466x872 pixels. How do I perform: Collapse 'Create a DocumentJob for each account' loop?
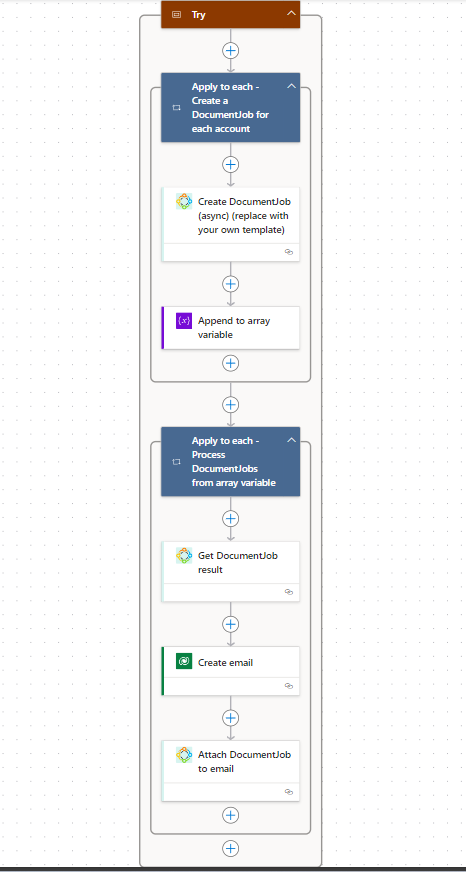[x=291, y=86]
